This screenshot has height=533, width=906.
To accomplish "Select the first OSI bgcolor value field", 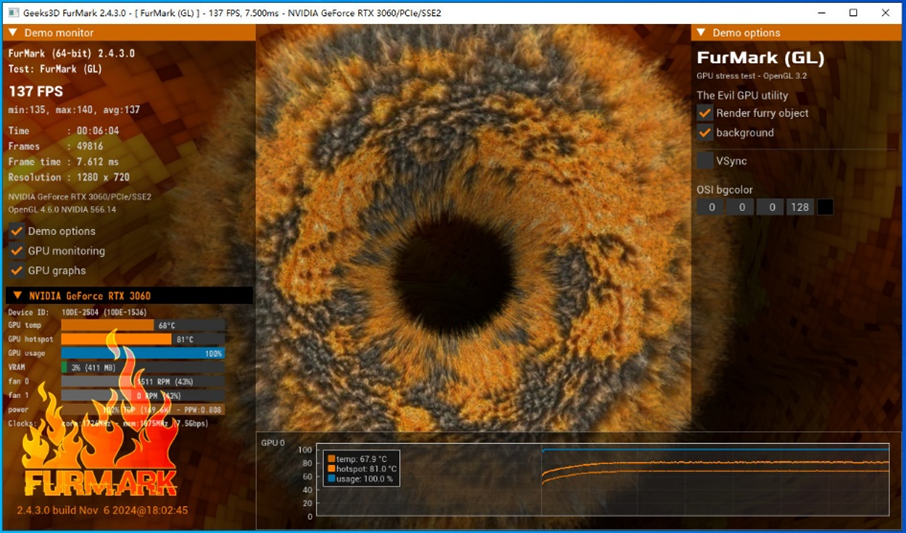I will tap(711, 207).
